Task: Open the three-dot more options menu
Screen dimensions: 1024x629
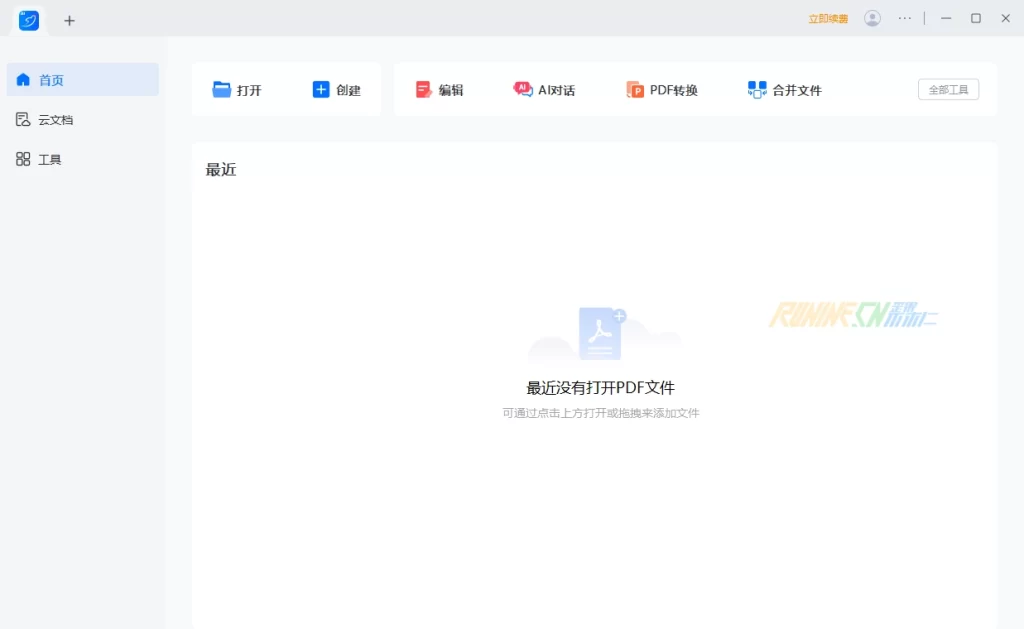Action: (x=905, y=18)
